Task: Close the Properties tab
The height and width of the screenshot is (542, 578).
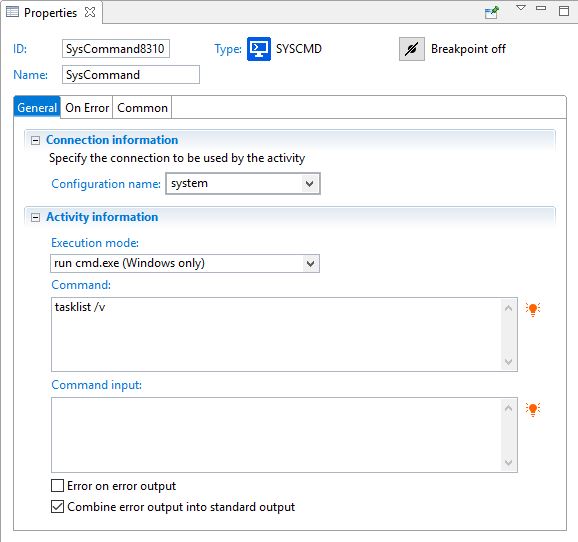Action: 90,12
